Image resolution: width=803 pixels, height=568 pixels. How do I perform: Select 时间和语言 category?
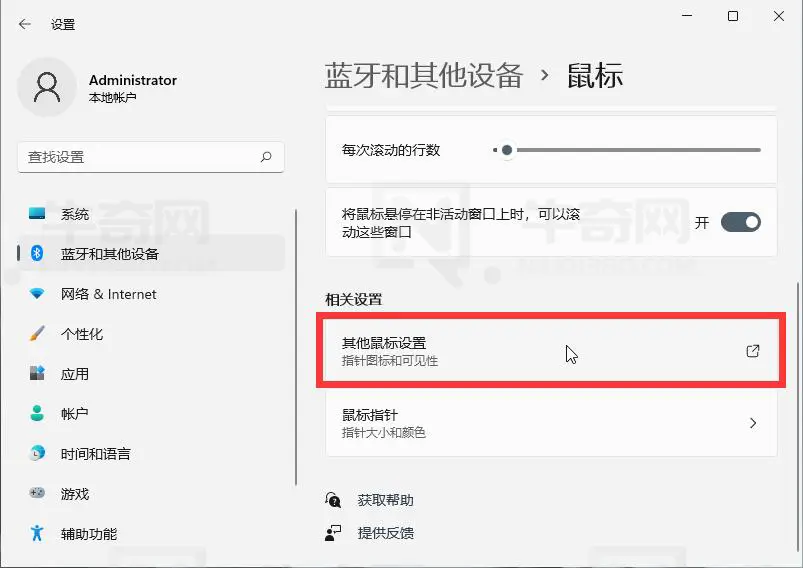151,454
